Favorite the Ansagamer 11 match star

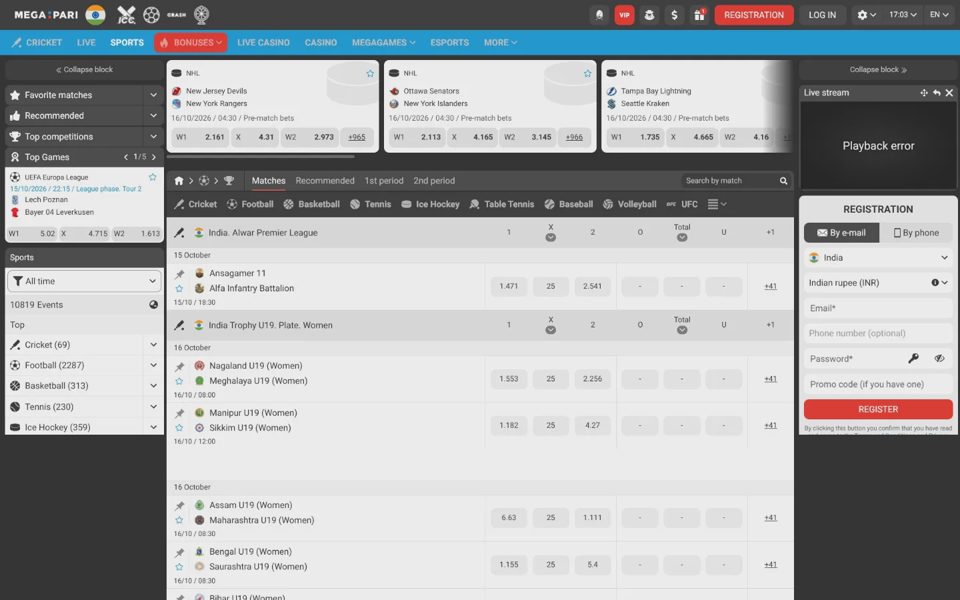tap(179, 288)
